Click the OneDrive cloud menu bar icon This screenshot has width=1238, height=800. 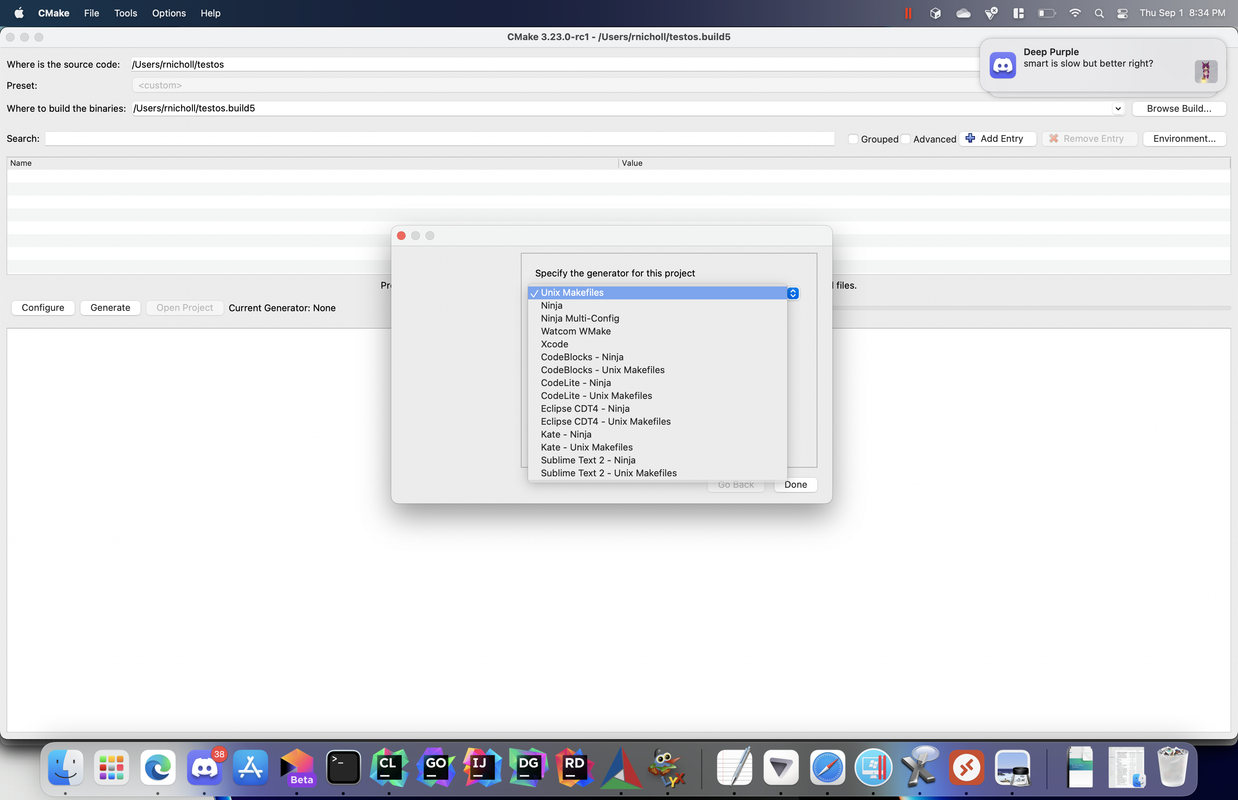tap(963, 13)
